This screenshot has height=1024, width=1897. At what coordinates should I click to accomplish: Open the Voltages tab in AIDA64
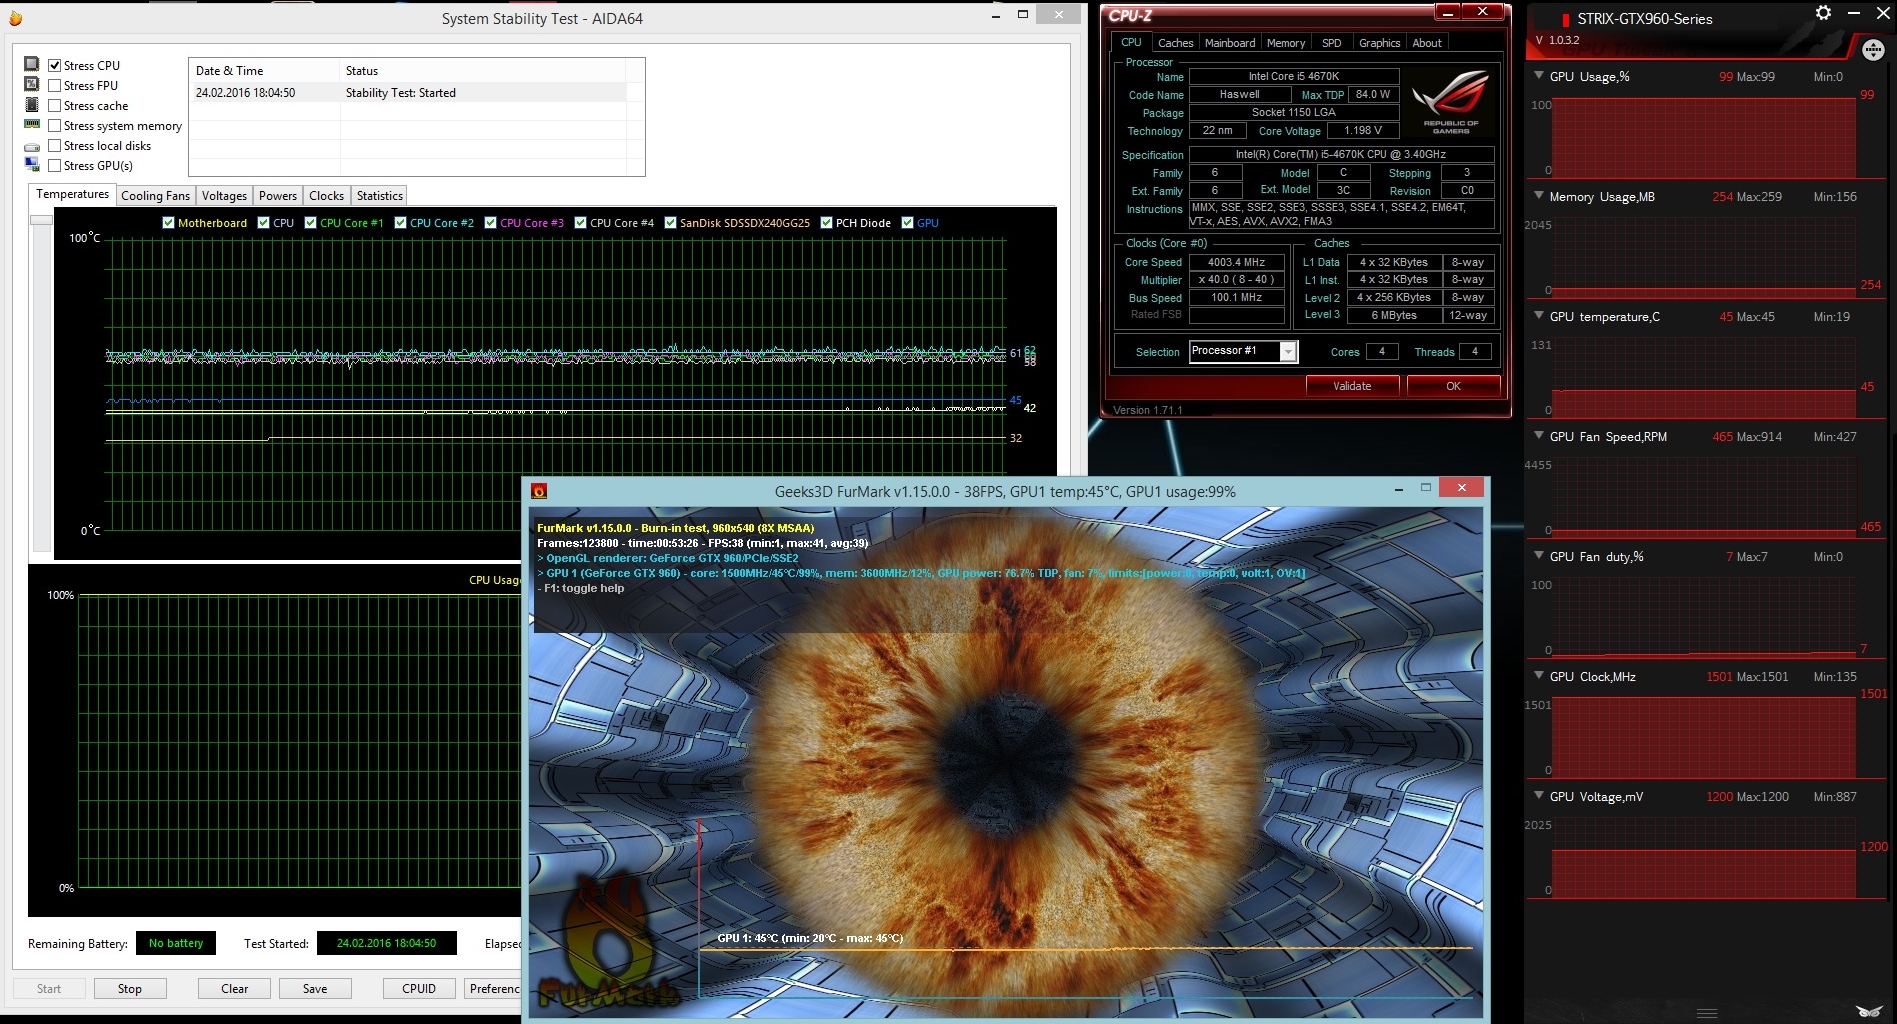click(x=224, y=196)
